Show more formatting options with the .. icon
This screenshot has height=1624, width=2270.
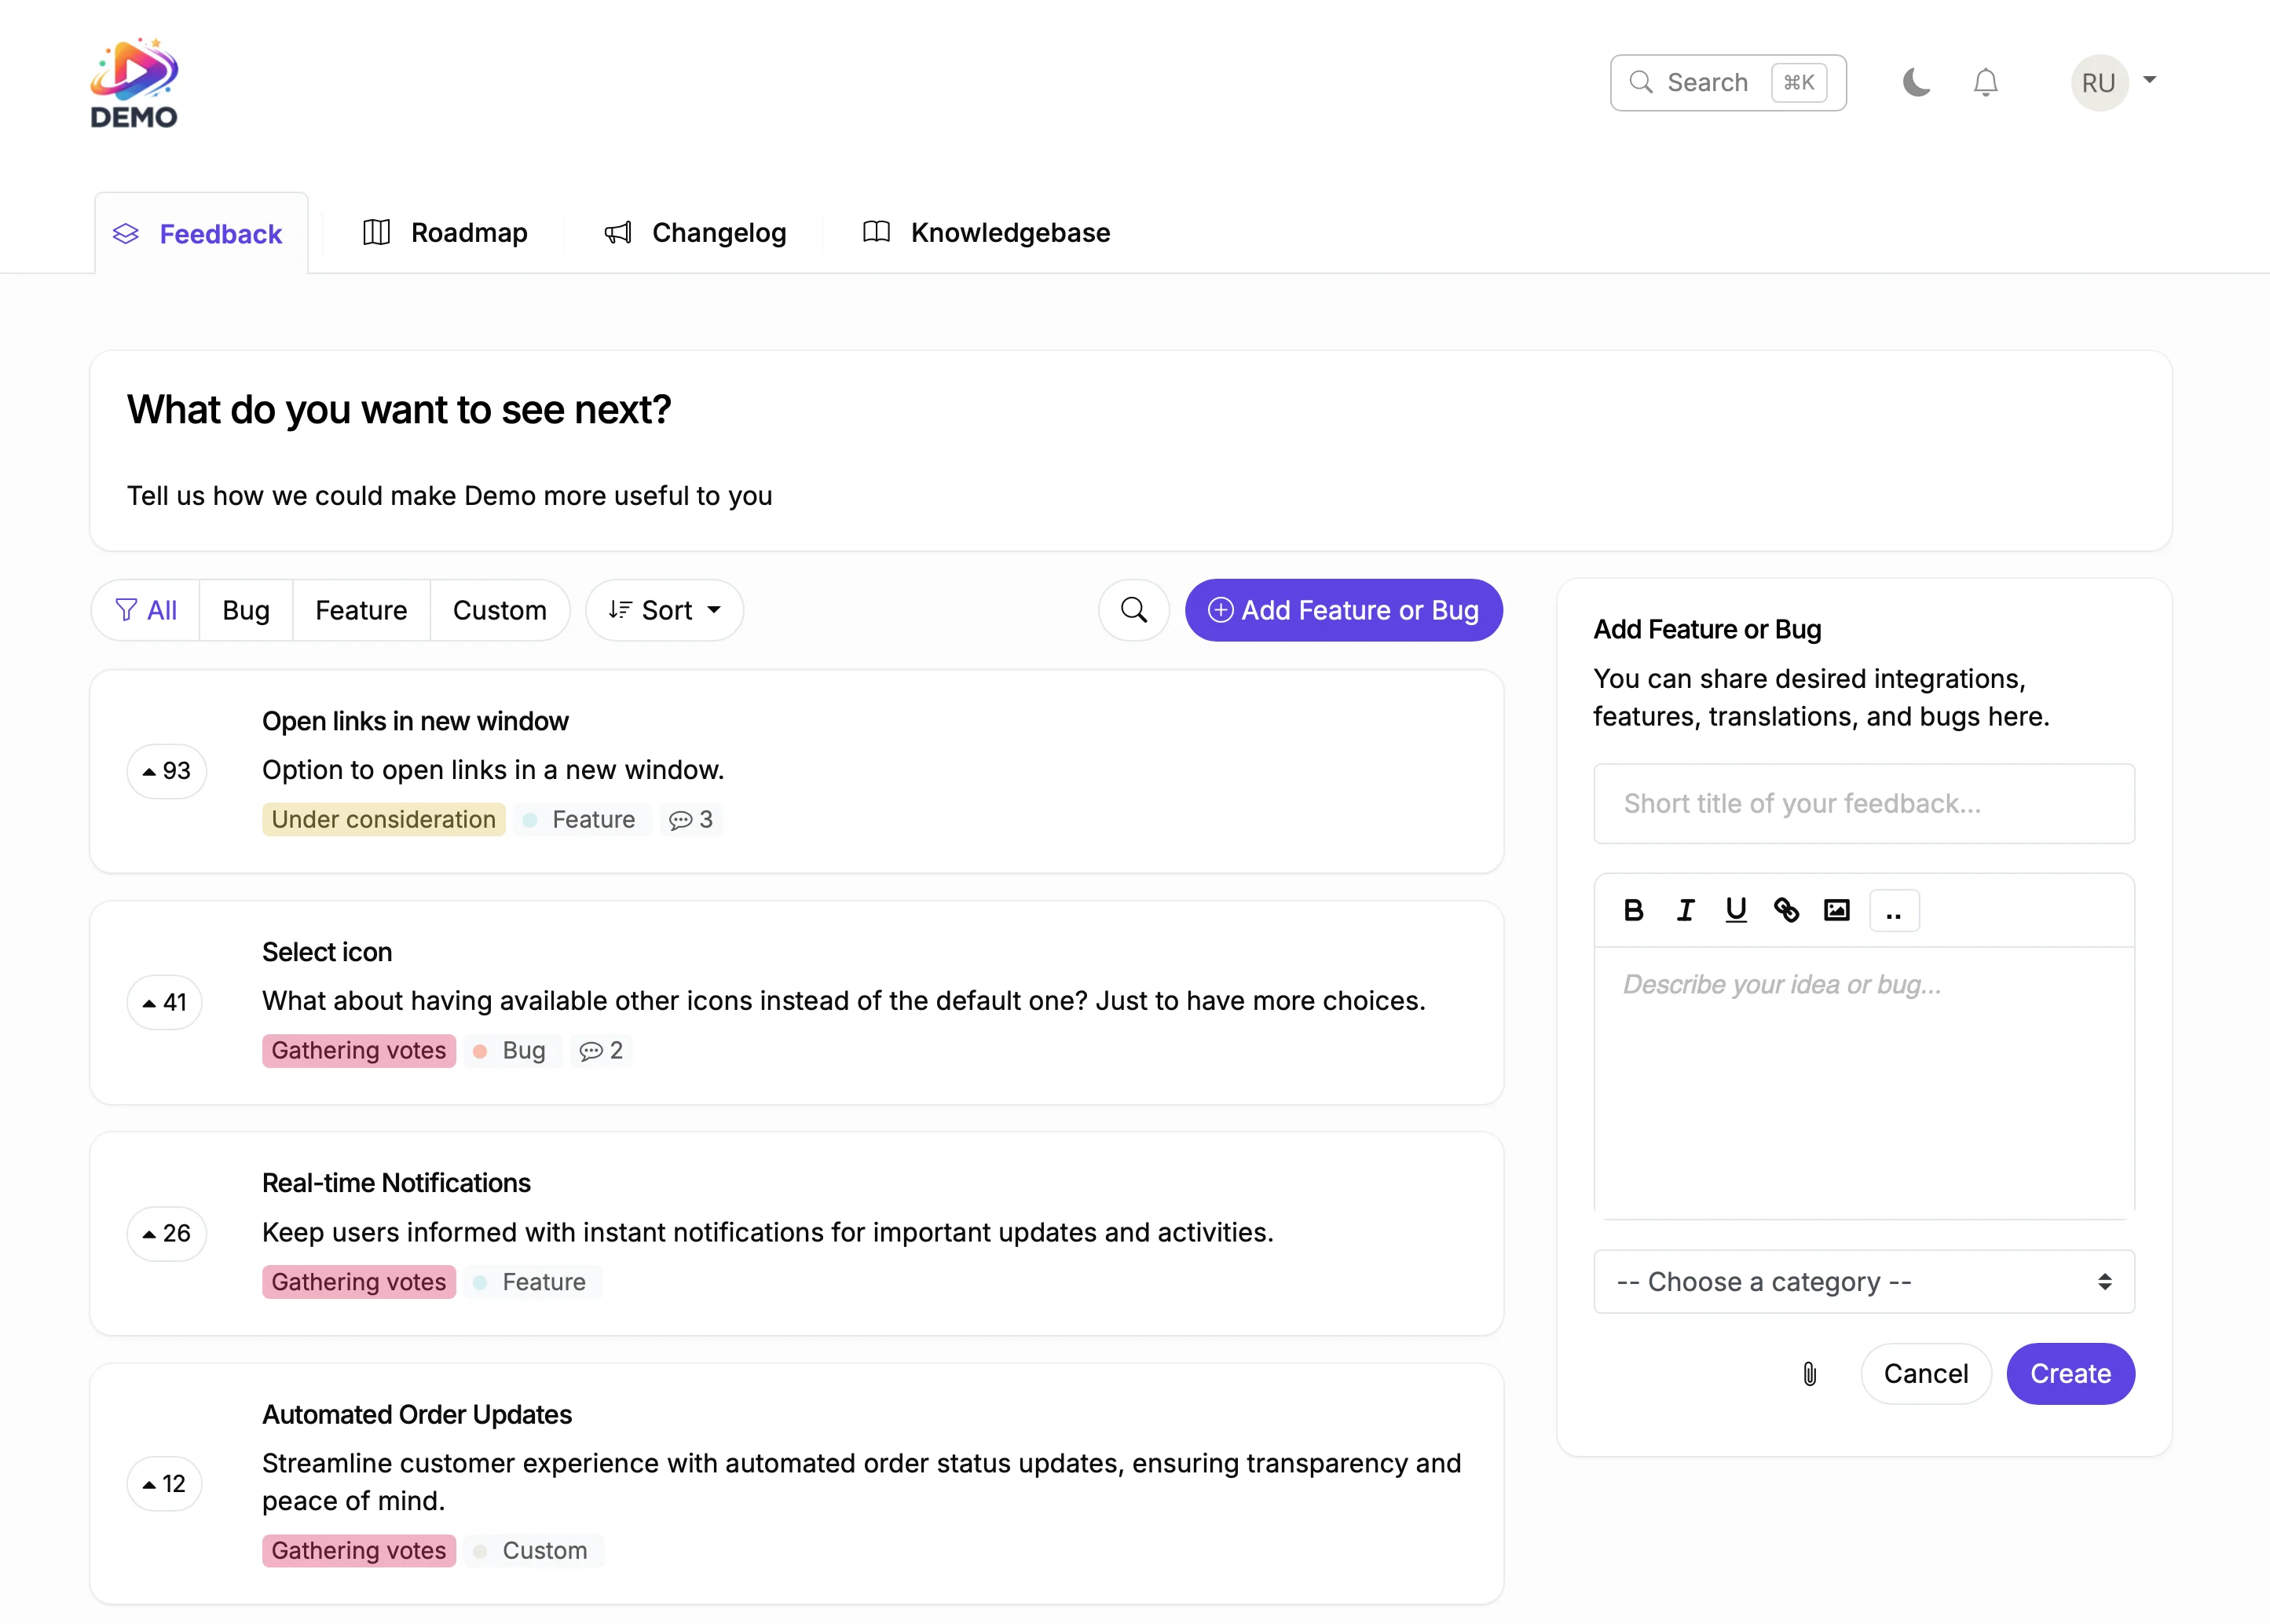[1895, 910]
